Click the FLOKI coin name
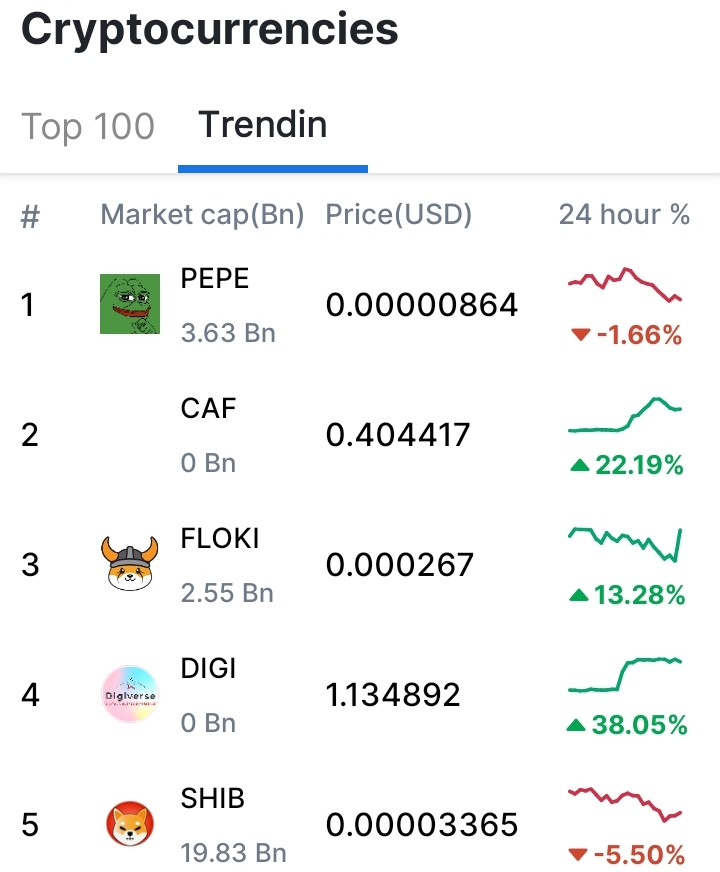 (220, 538)
